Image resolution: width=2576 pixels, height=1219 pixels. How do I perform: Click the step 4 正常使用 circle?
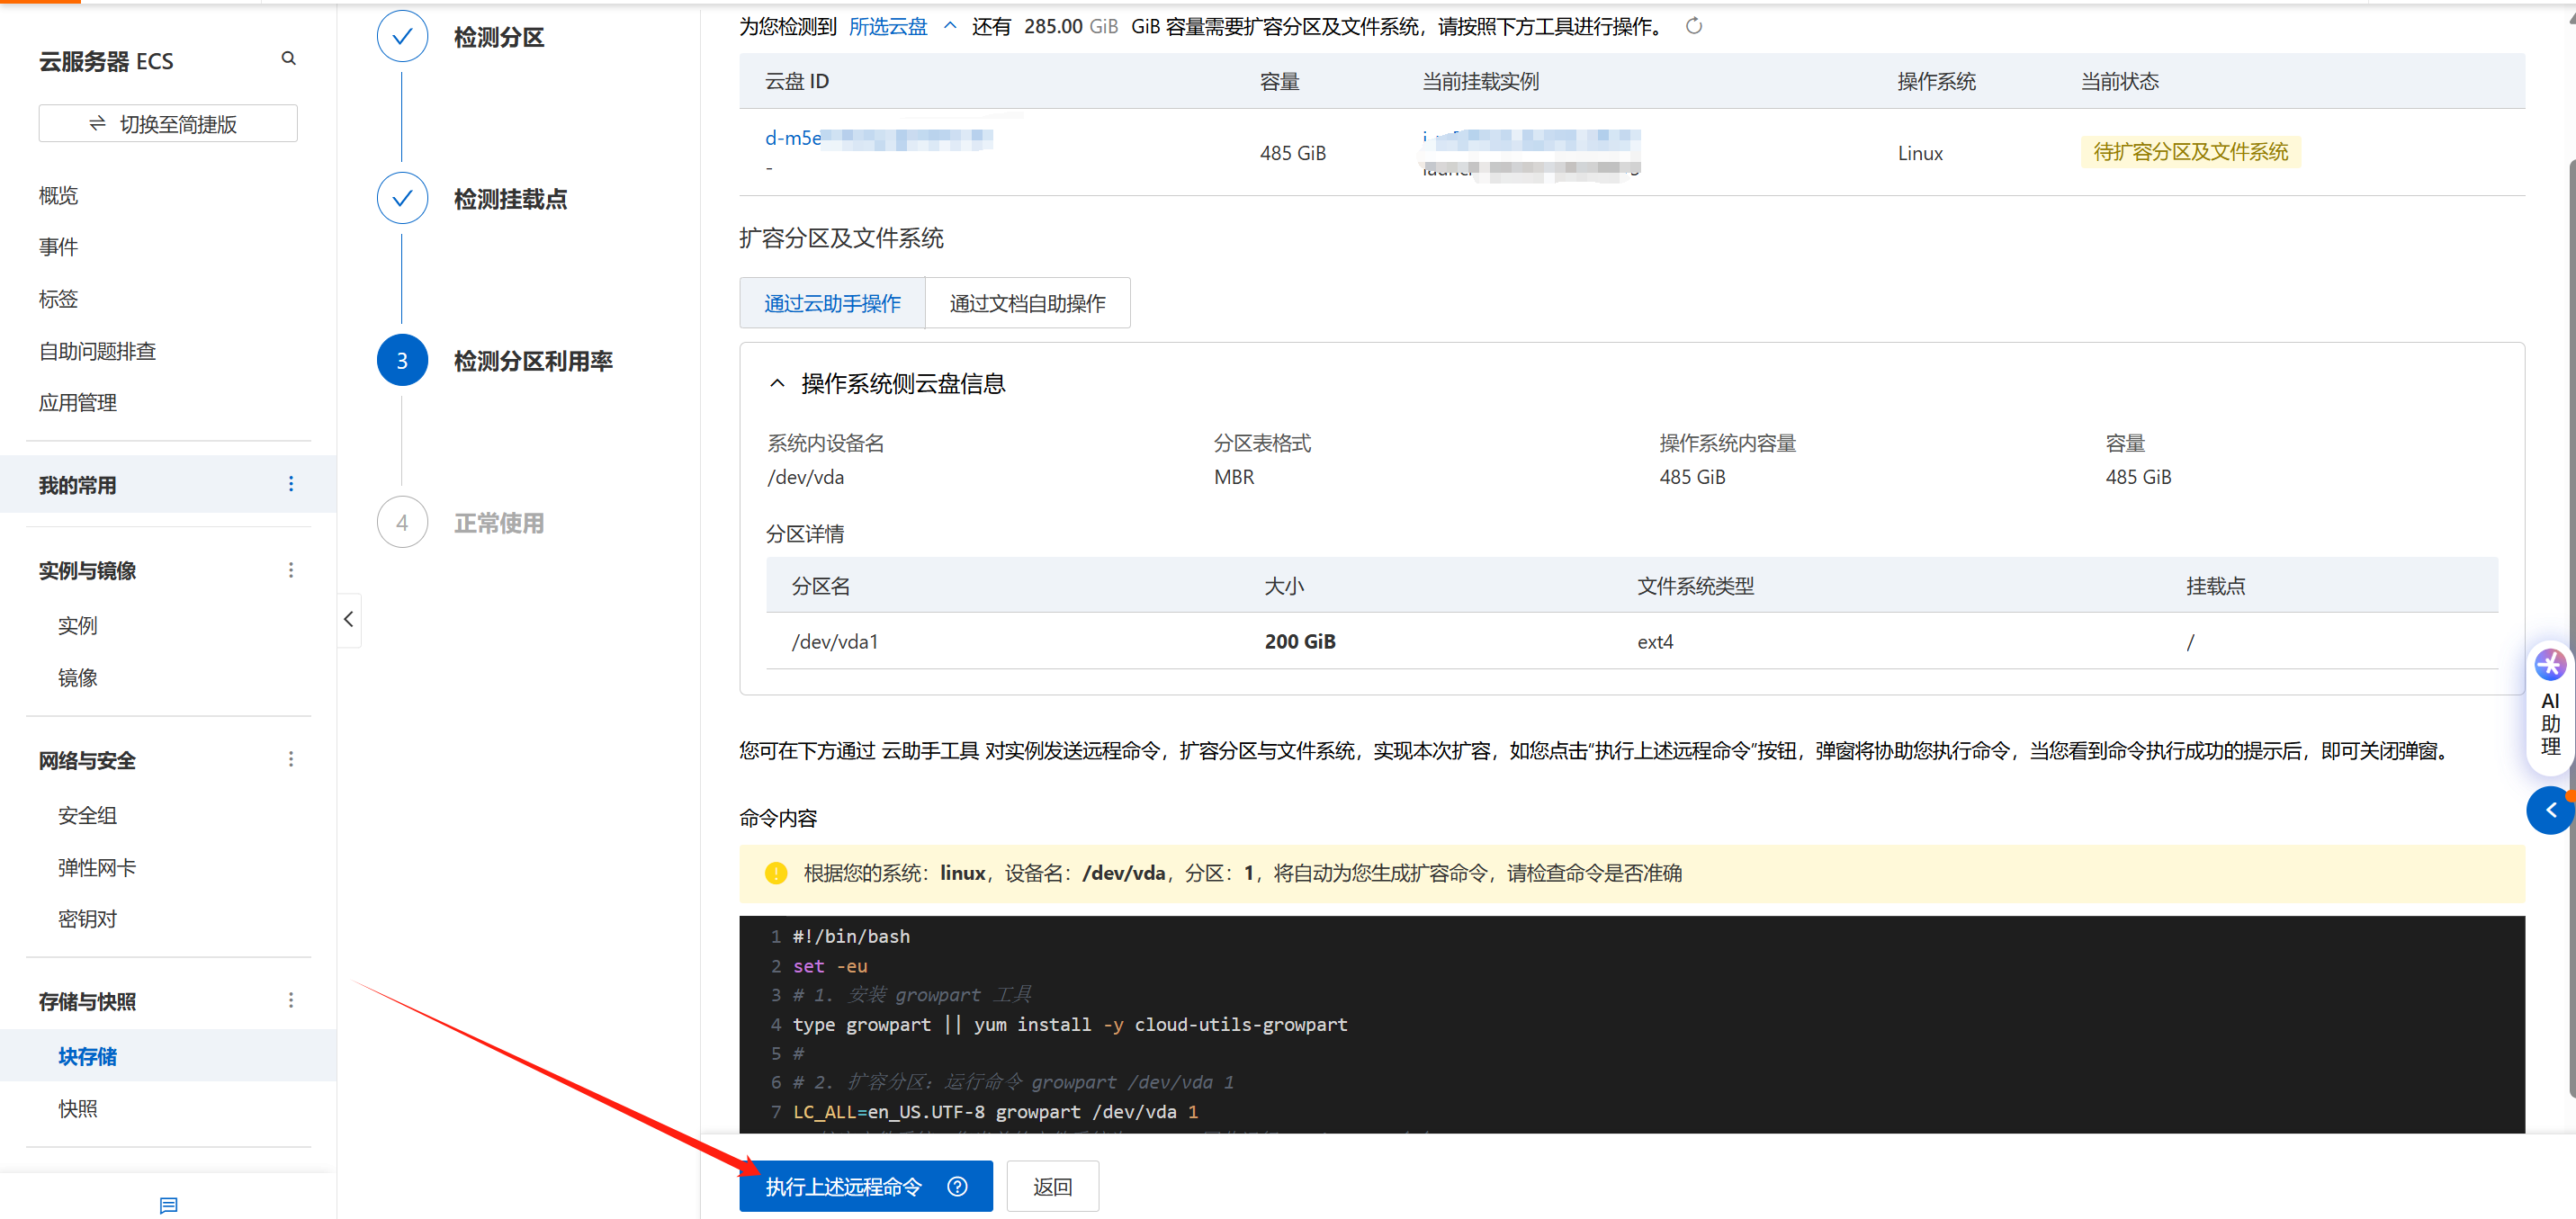[402, 522]
